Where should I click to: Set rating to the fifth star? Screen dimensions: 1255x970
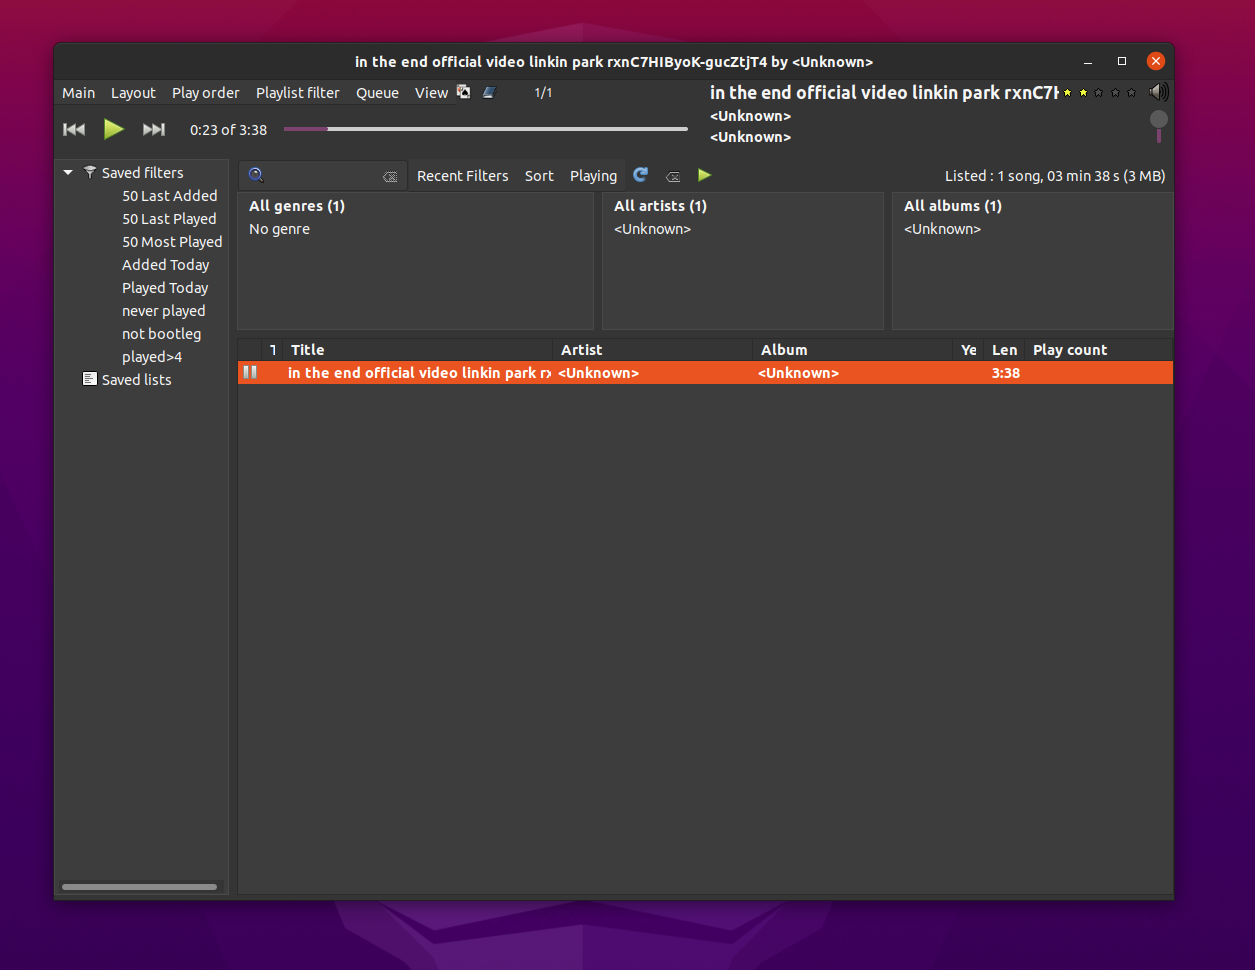click(1132, 93)
